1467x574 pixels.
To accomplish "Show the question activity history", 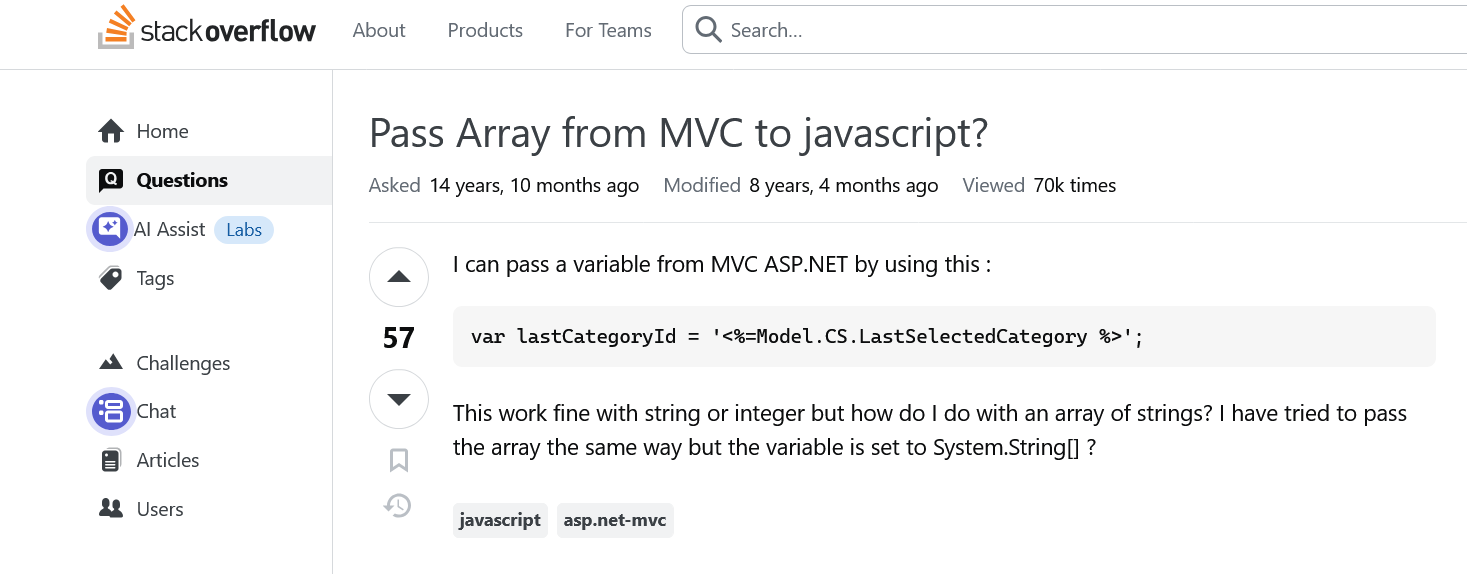I will pyautogui.click(x=398, y=506).
